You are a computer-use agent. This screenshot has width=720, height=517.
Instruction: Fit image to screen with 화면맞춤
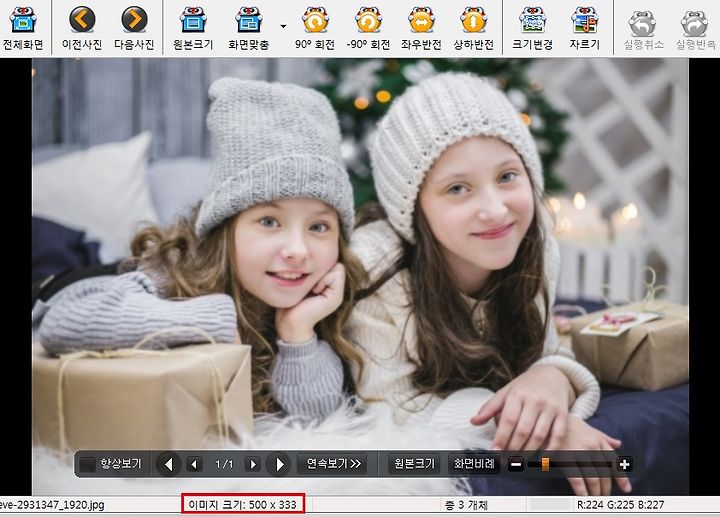[248, 28]
